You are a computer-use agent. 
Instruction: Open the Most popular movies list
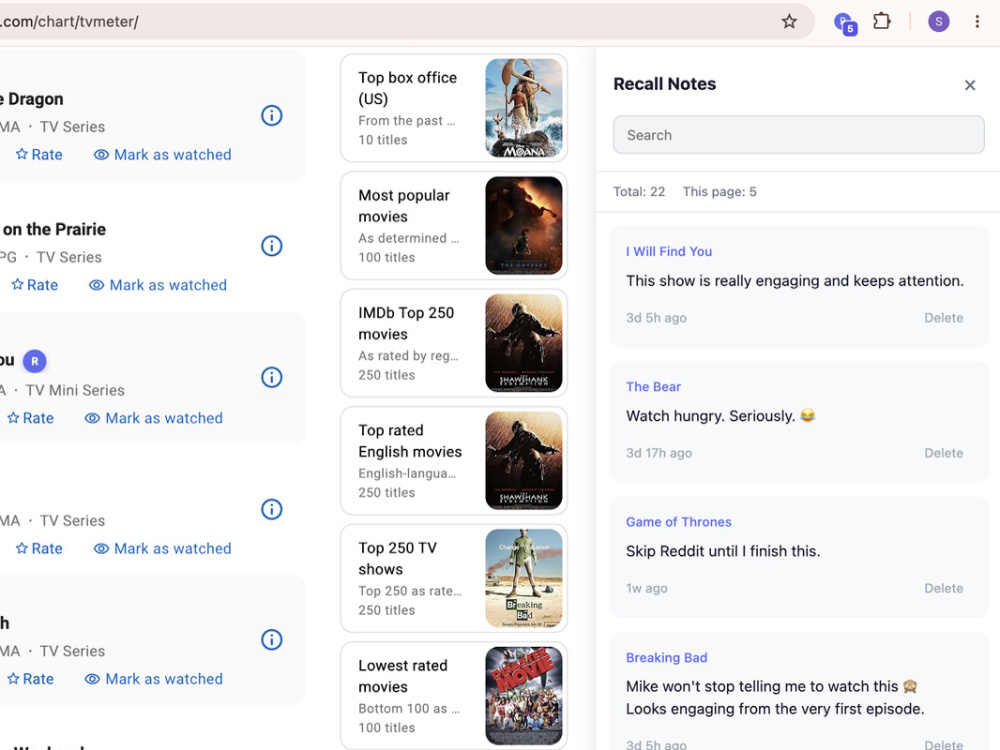pyautogui.click(x=454, y=225)
